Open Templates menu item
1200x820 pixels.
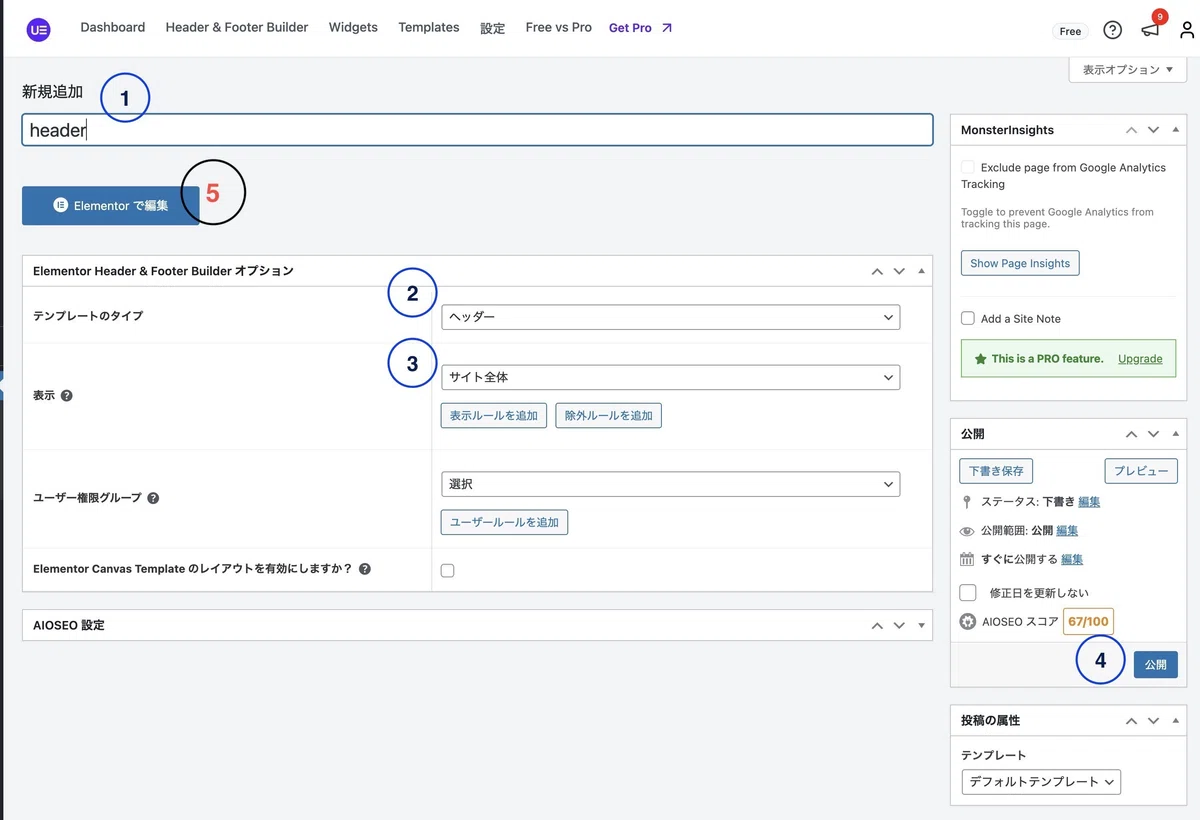point(429,27)
